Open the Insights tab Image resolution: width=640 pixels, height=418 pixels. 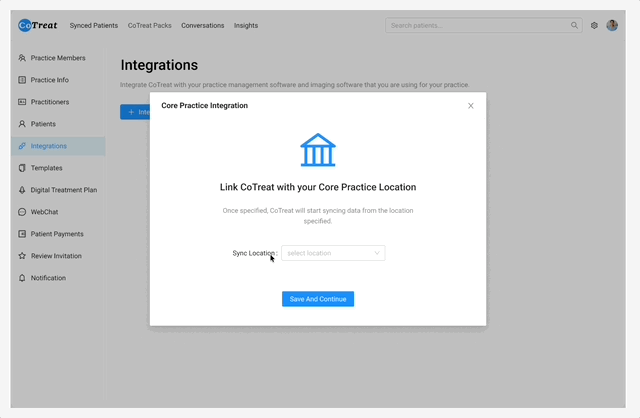point(245,25)
